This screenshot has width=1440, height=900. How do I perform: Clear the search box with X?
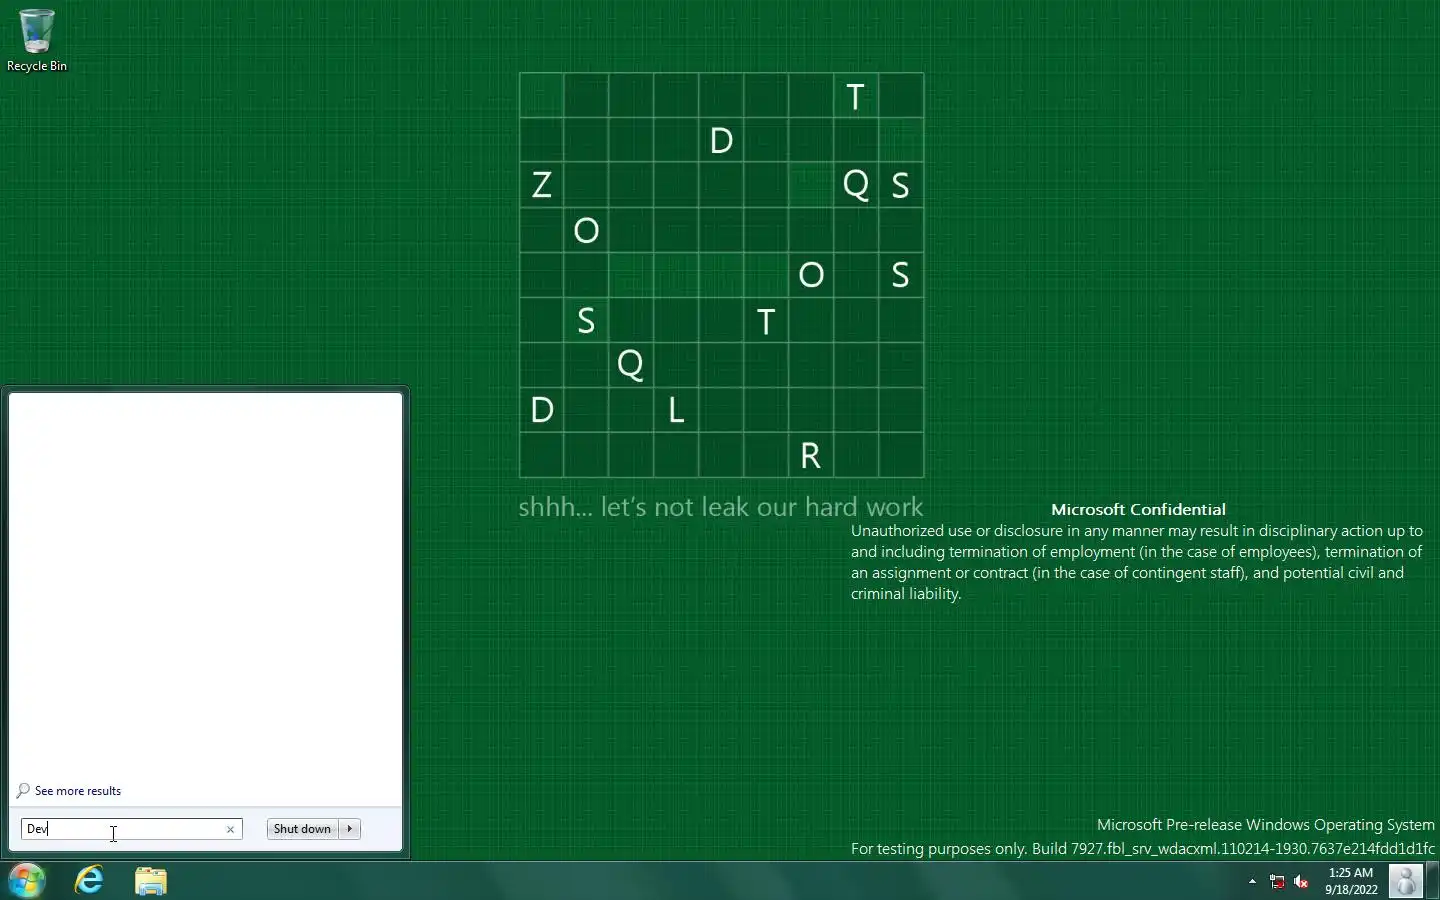pos(231,829)
